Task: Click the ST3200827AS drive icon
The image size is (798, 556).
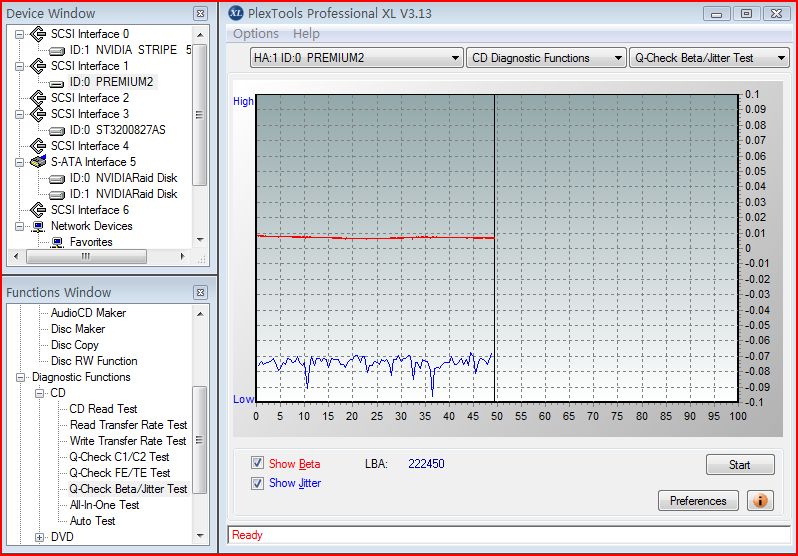Action: click(57, 130)
